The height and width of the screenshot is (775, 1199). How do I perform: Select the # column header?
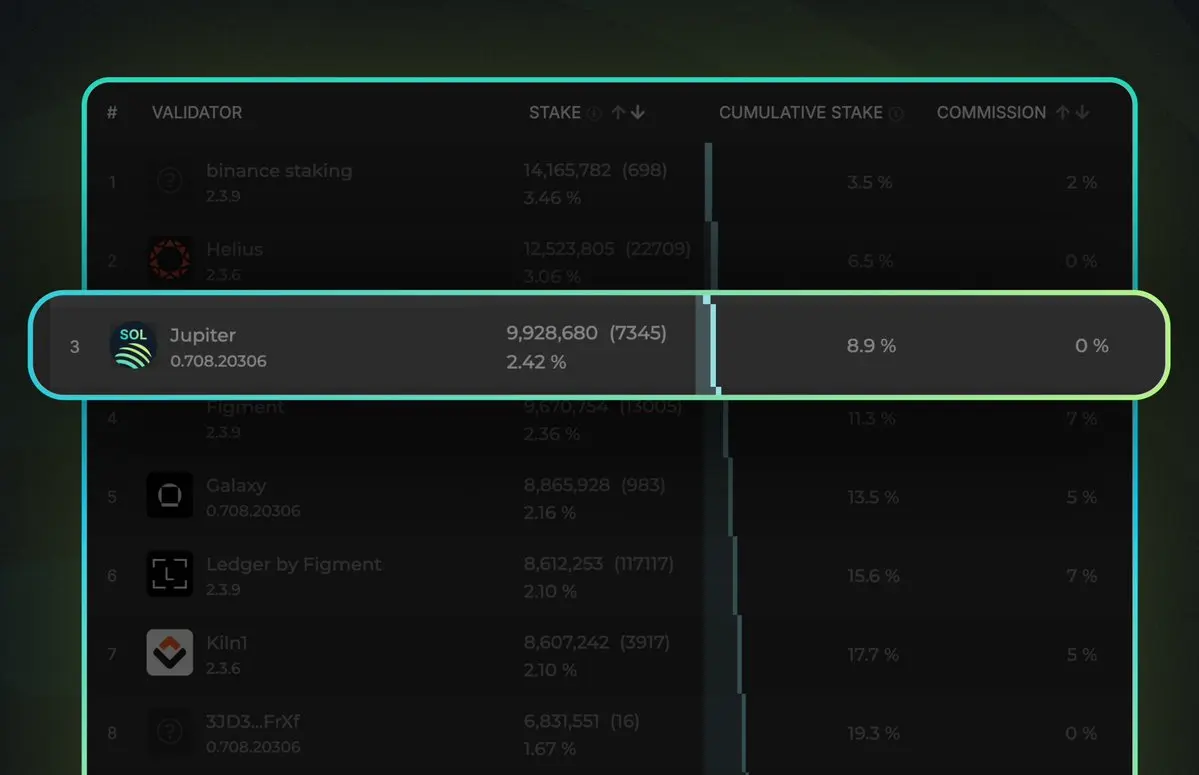click(x=112, y=112)
